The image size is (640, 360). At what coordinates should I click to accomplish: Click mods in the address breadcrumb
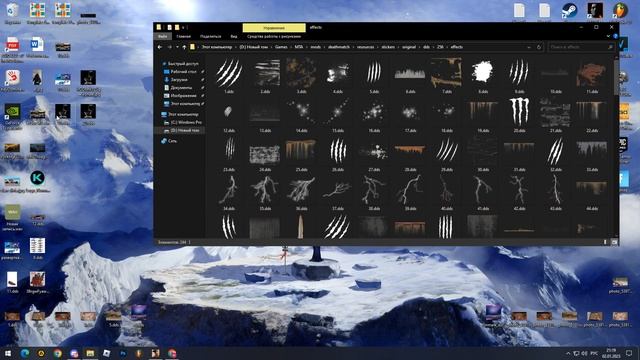[x=316, y=47]
